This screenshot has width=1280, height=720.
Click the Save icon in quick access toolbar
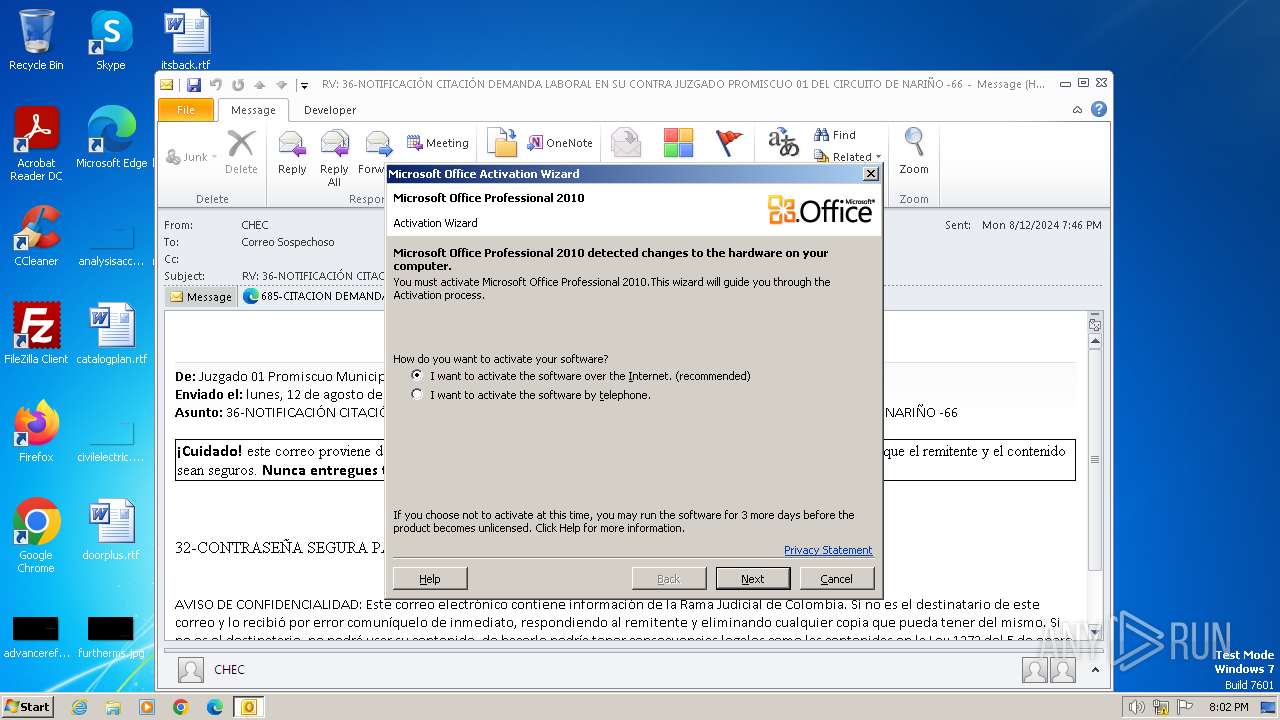(x=193, y=85)
